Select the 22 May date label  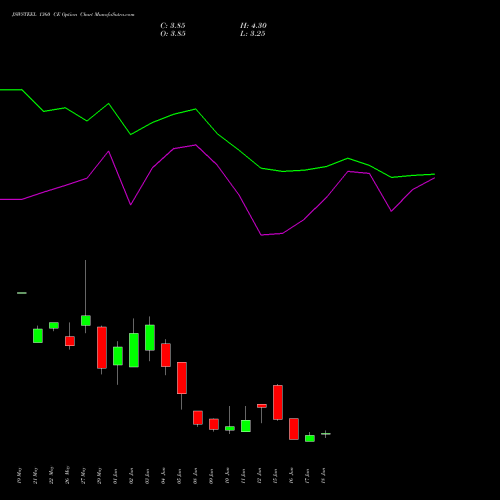(52, 476)
